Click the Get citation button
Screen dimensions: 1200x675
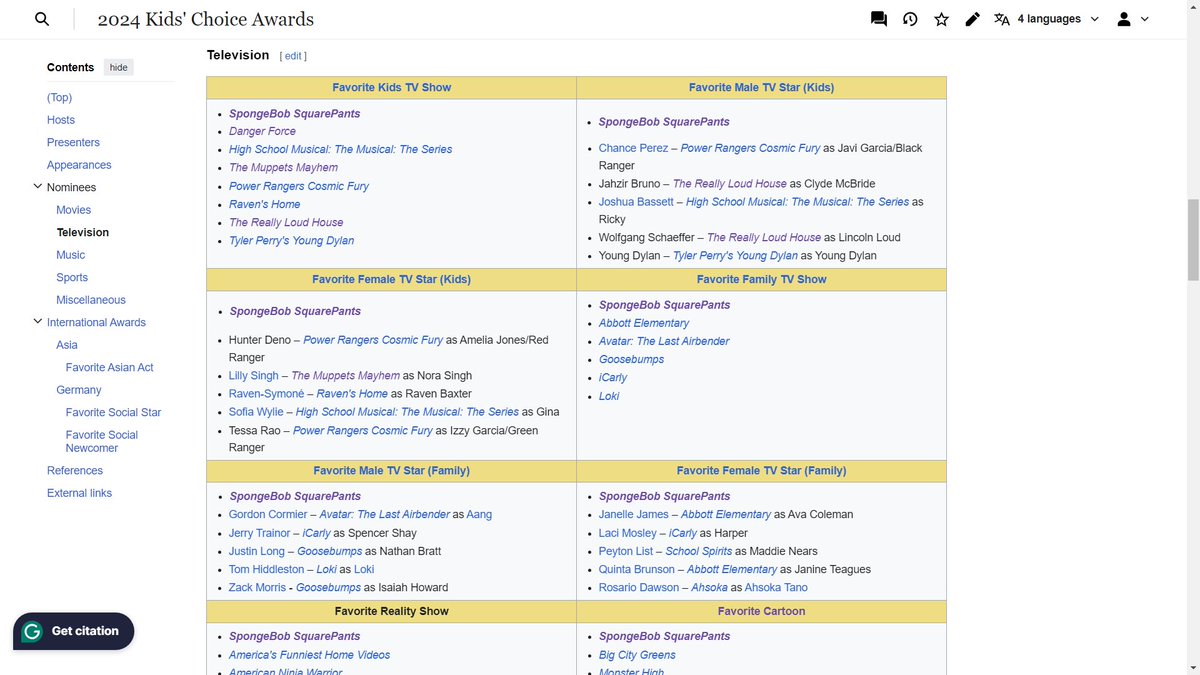(x=73, y=631)
